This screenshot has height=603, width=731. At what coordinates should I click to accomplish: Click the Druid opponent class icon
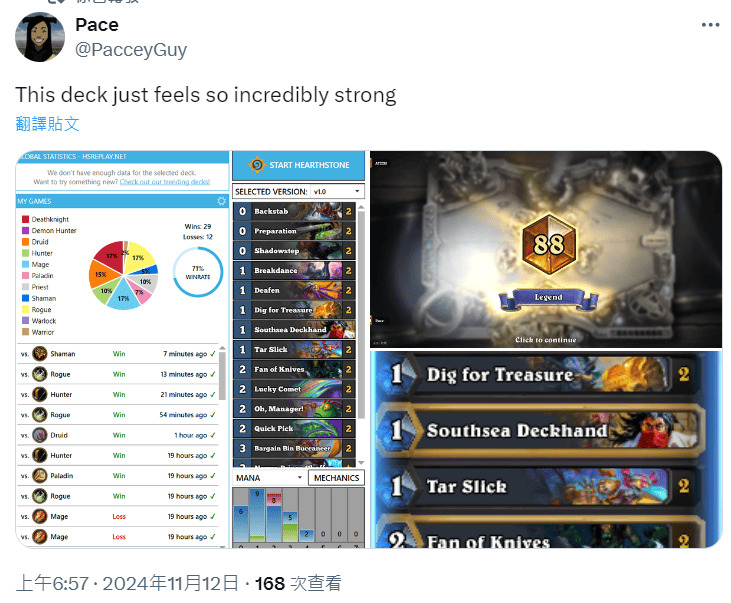tap(40, 435)
